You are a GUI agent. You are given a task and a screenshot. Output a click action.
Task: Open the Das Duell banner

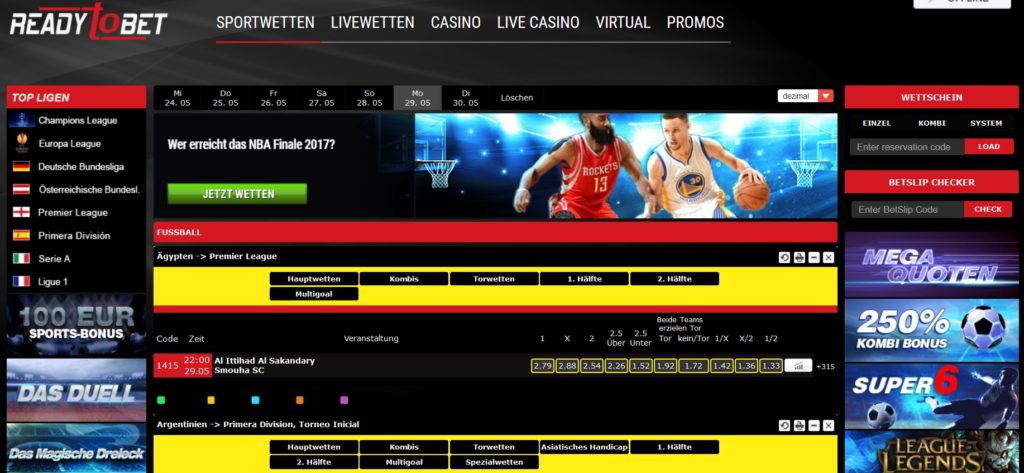[x=76, y=390]
